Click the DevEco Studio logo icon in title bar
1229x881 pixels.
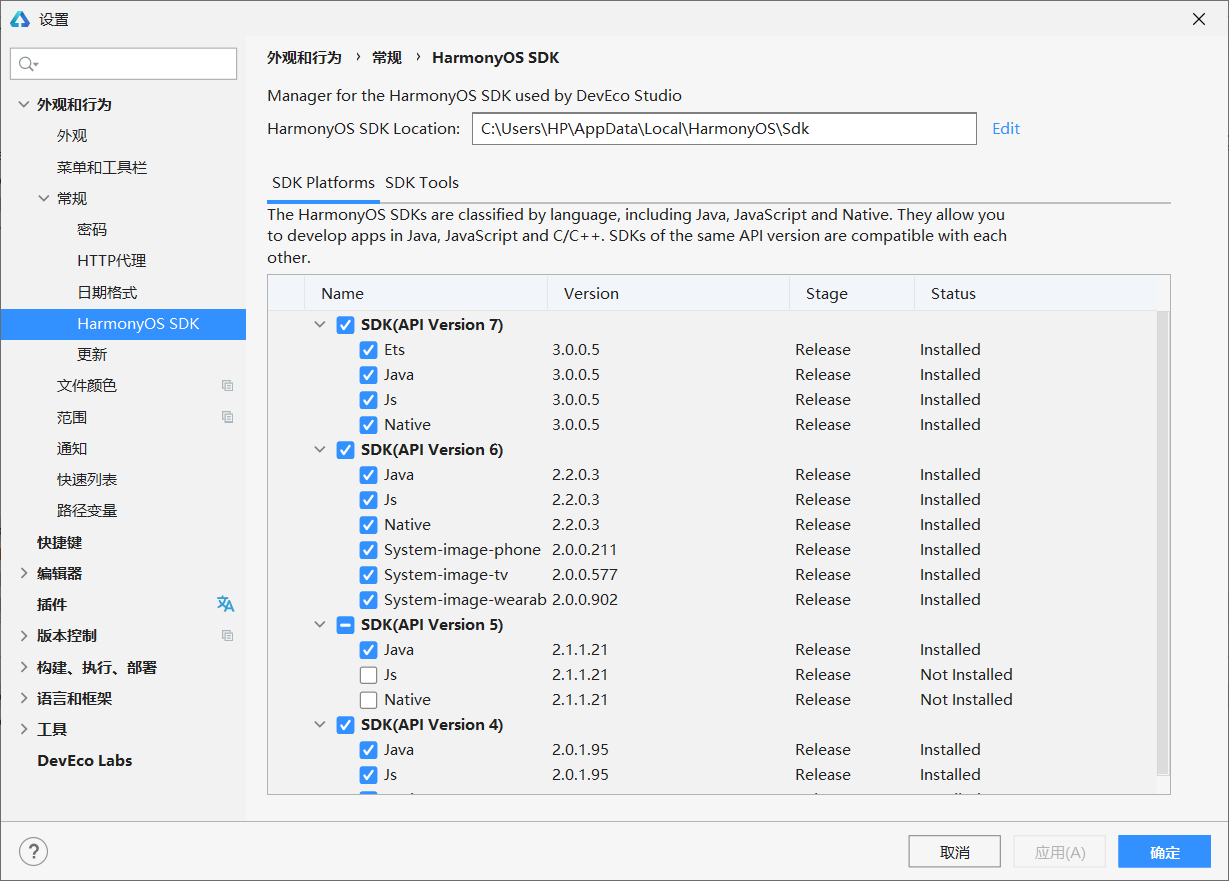point(20,19)
